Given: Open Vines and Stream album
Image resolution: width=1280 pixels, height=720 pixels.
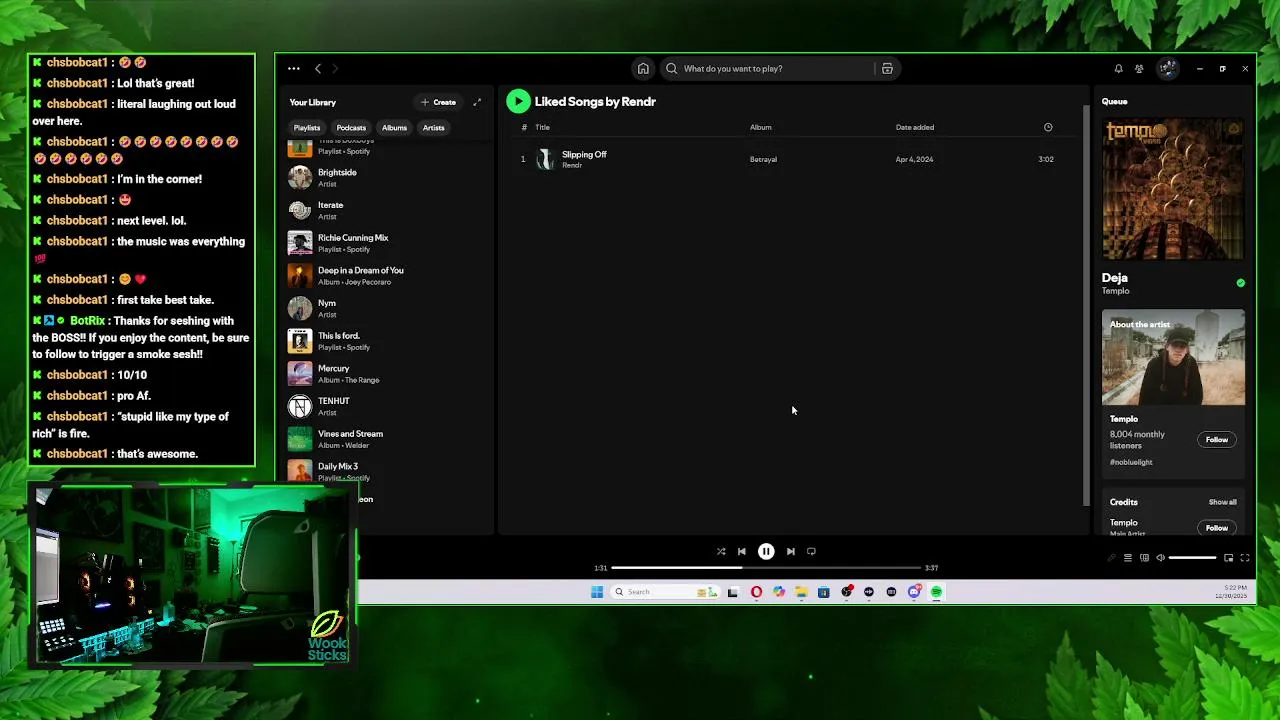Looking at the screenshot, I should tap(387, 439).
